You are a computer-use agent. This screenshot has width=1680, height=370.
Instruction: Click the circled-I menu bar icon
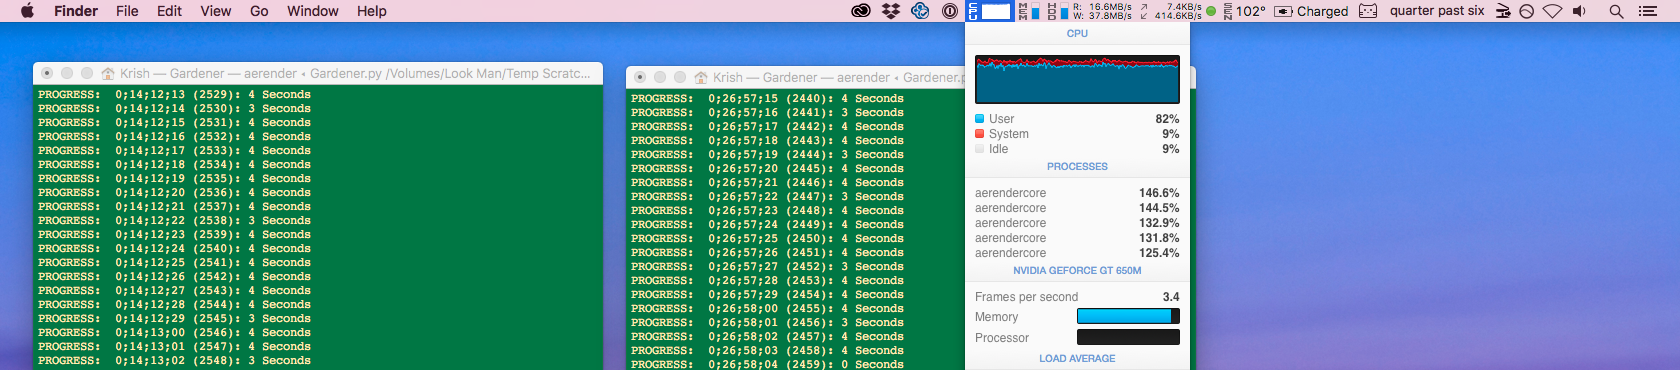tap(950, 11)
